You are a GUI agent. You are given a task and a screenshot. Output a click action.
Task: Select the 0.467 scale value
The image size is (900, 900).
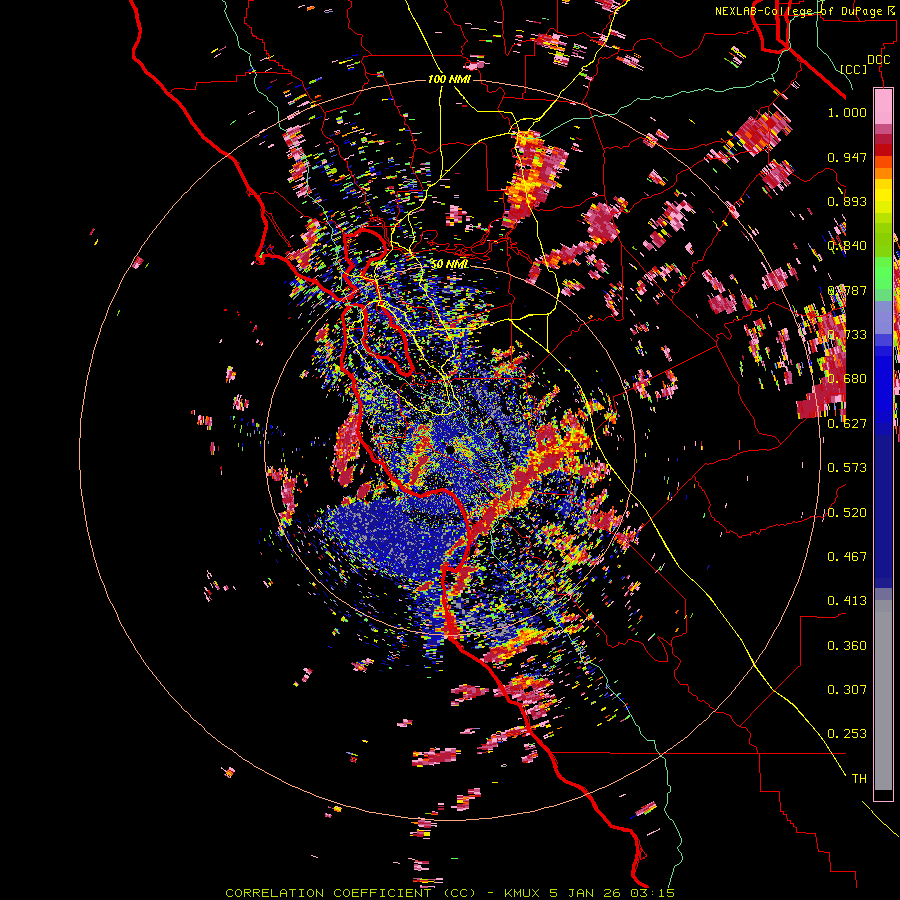[847, 557]
